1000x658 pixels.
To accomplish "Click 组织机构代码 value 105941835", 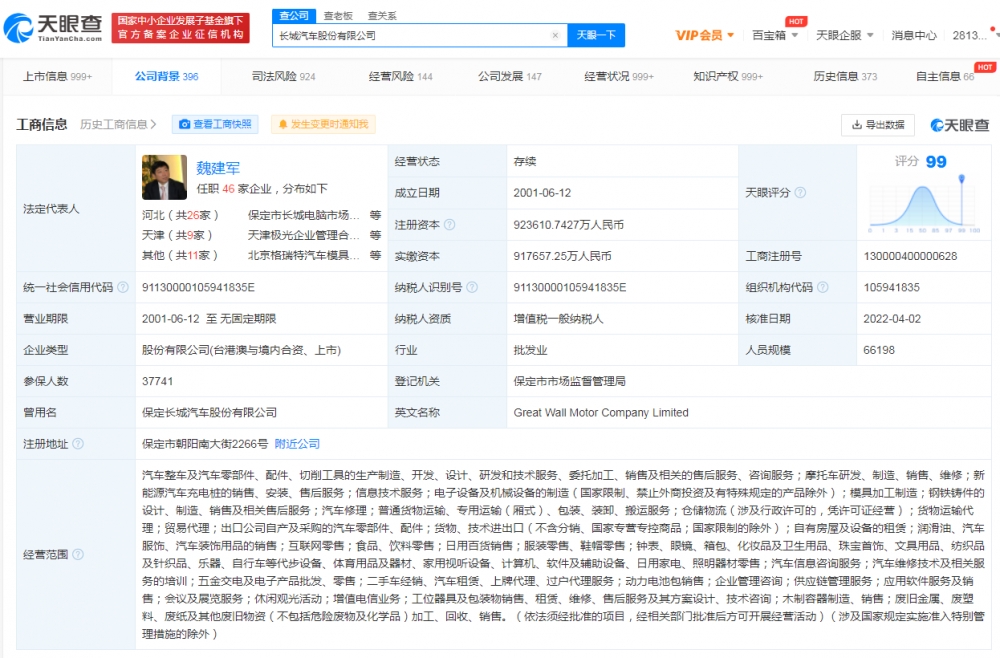I will pos(892,288).
